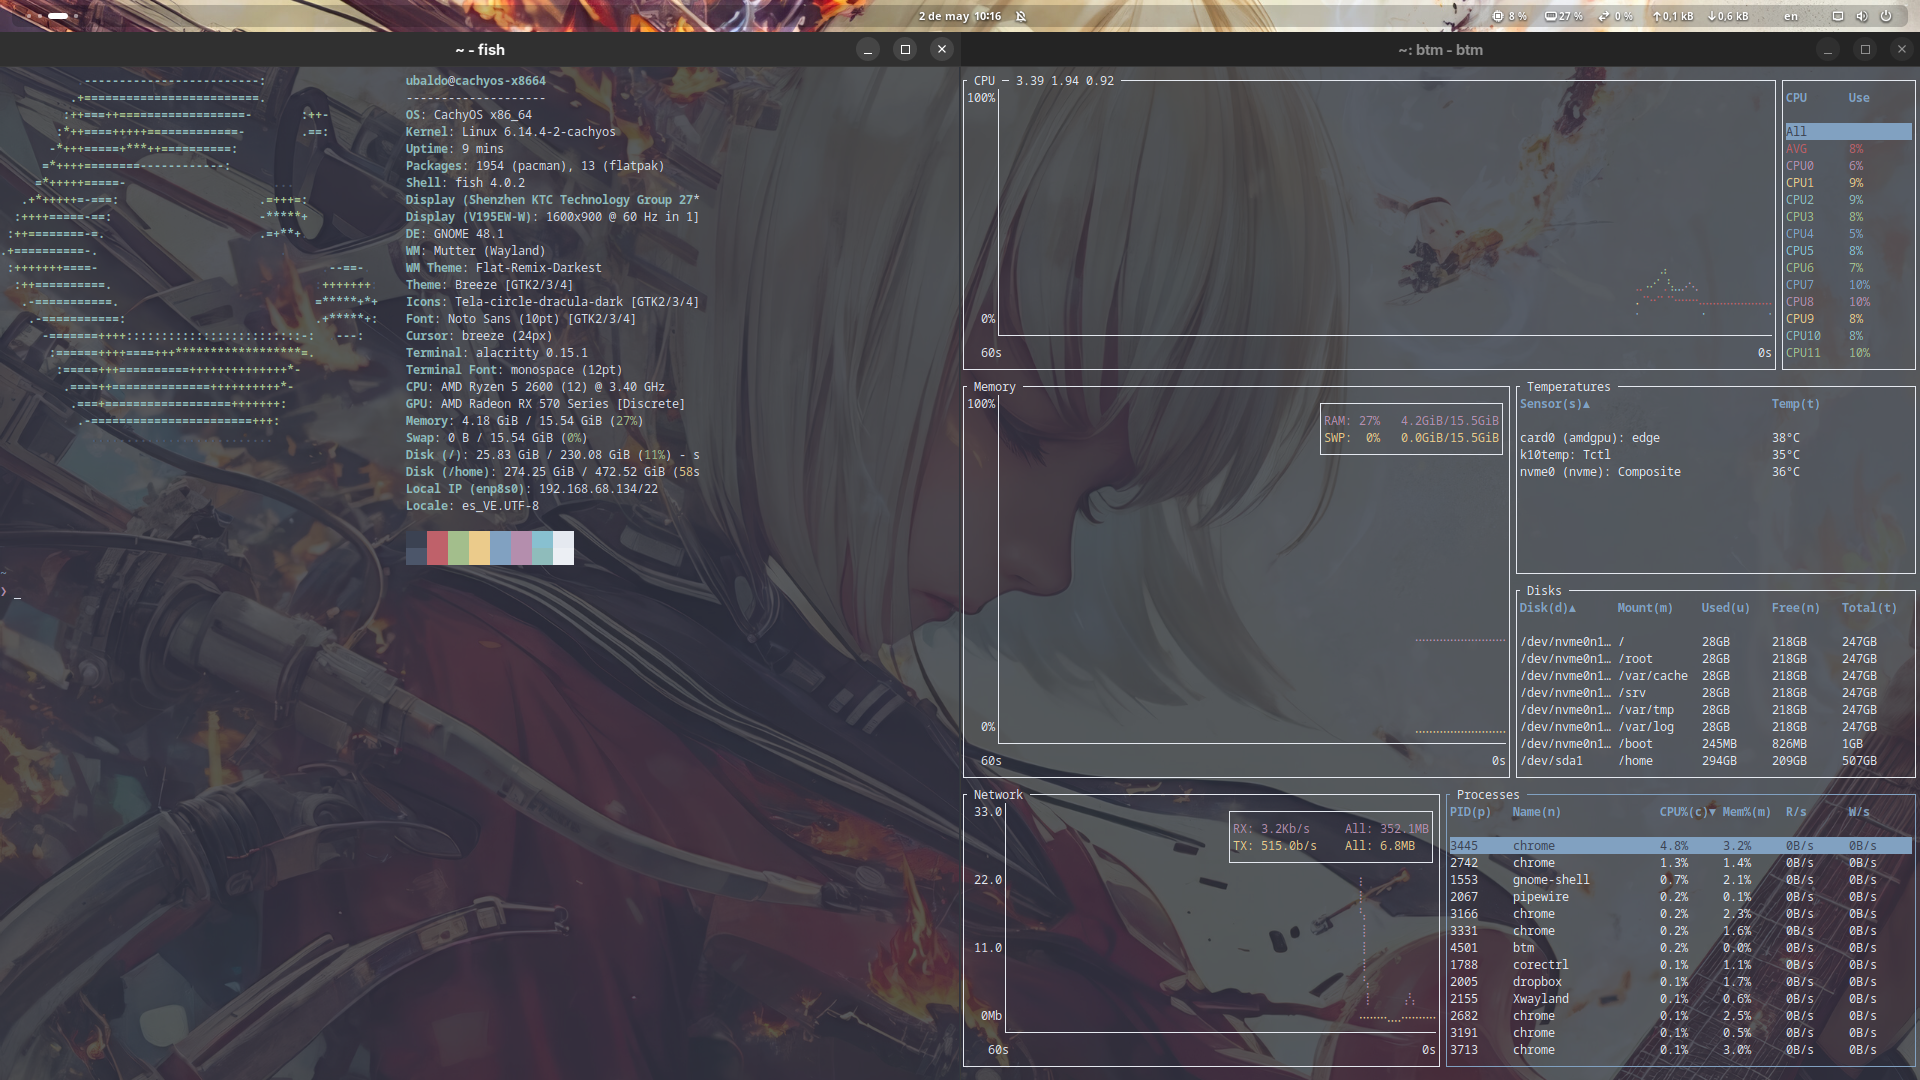Select the /boot disk row
The width and height of the screenshot is (1920, 1080).
pyautogui.click(x=1715, y=744)
